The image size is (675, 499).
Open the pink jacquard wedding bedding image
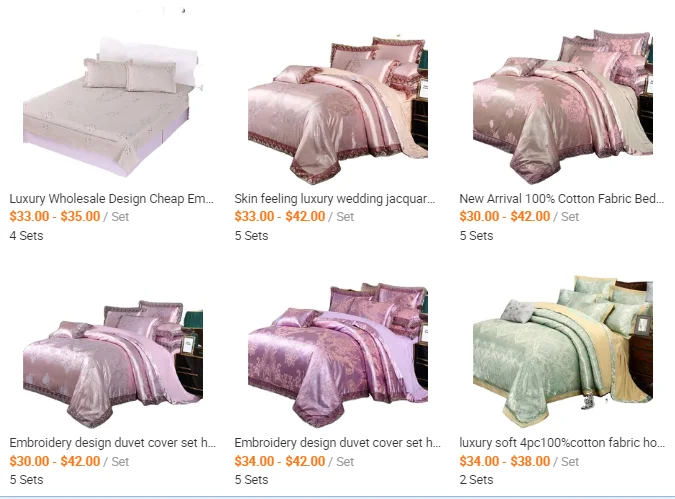[338, 108]
